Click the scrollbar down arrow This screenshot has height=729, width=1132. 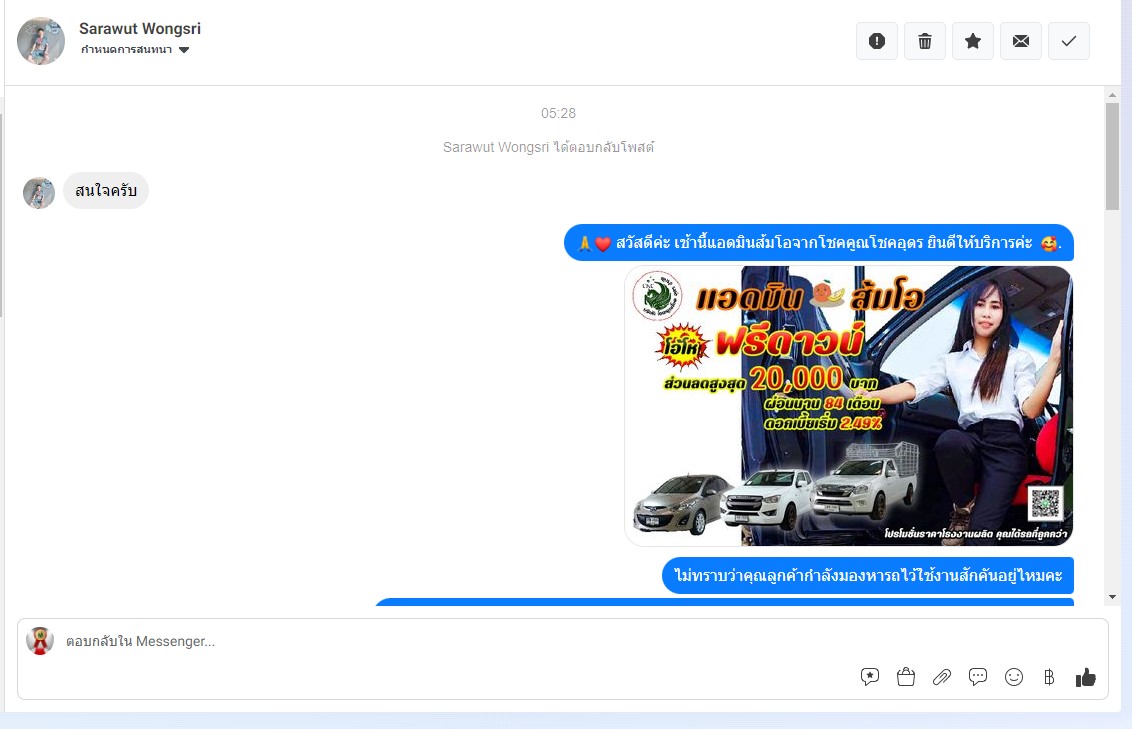[1112, 597]
